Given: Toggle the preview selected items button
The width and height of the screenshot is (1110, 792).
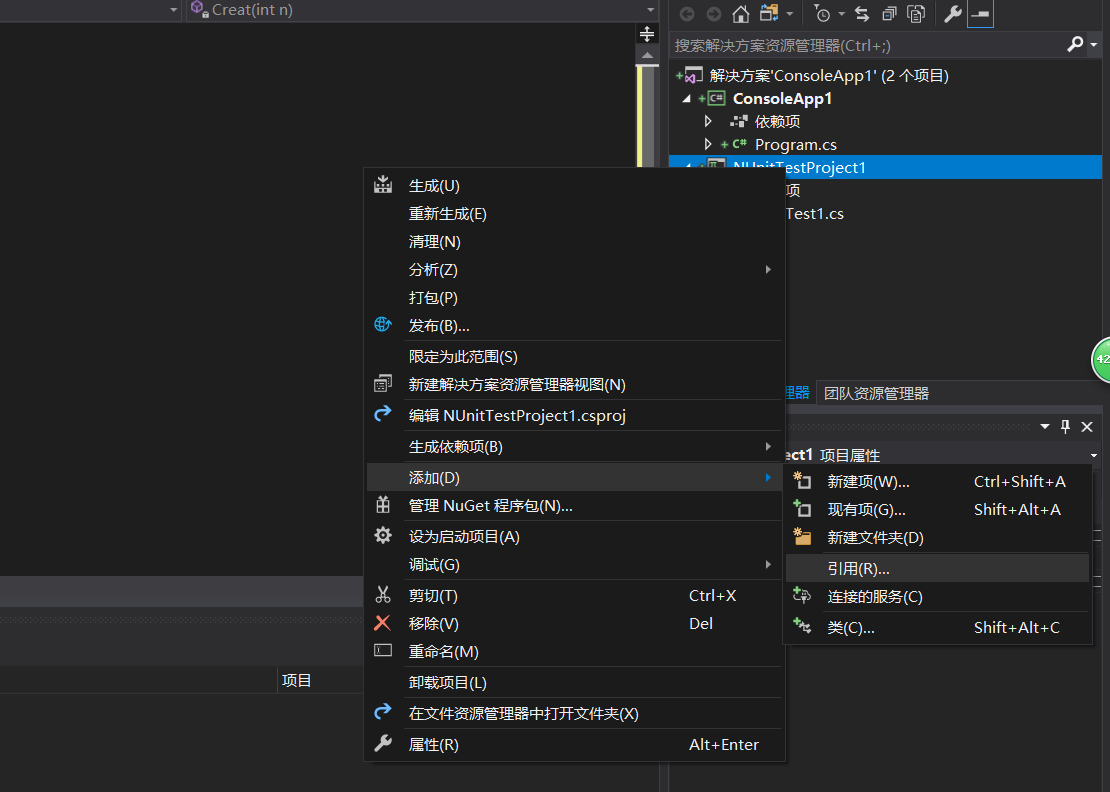Looking at the screenshot, I should tap(980, 13).
